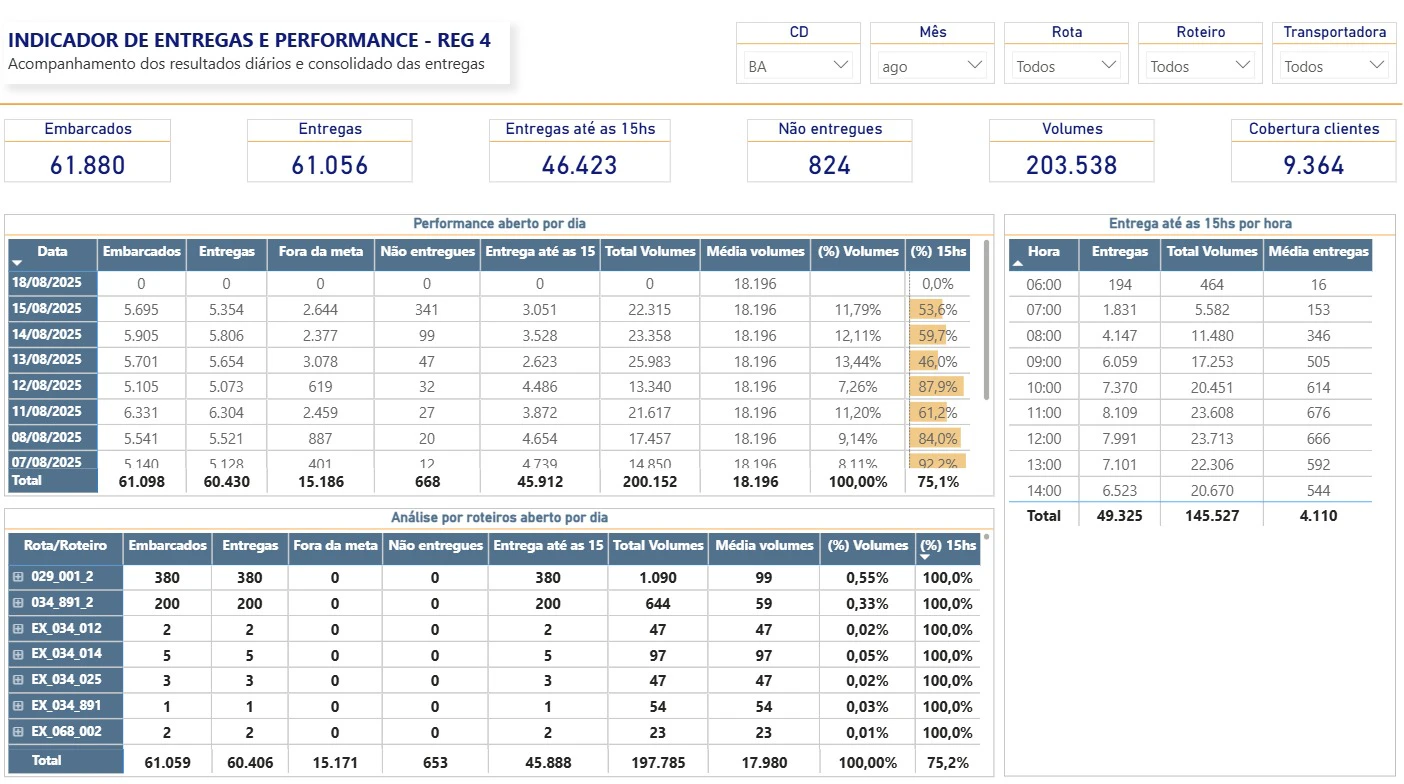Click the Performance aberto por dia title
Viewport: 1404px width, 784px height.
click(500, 224)
